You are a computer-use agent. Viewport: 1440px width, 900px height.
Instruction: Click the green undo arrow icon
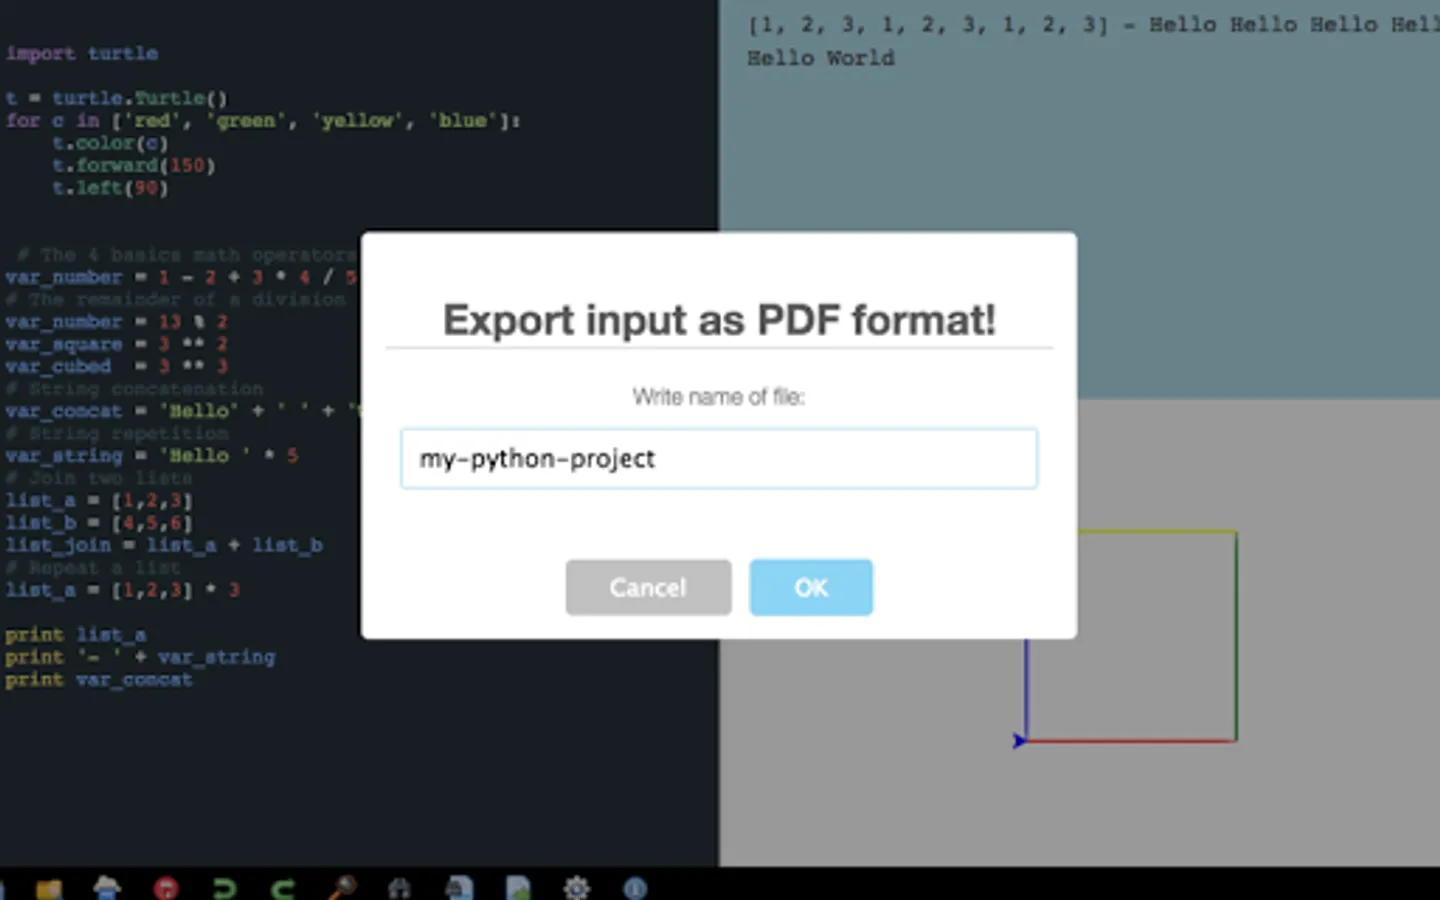(225, 887)
